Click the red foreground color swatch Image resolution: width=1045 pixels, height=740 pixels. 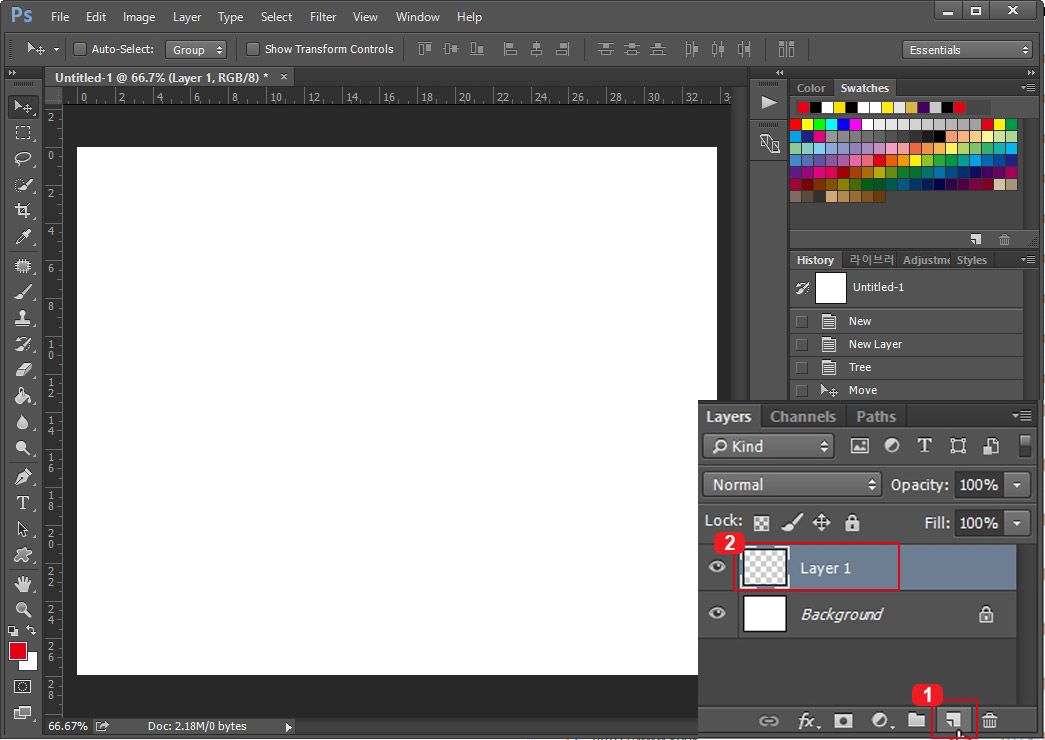[x=17, y=651]
